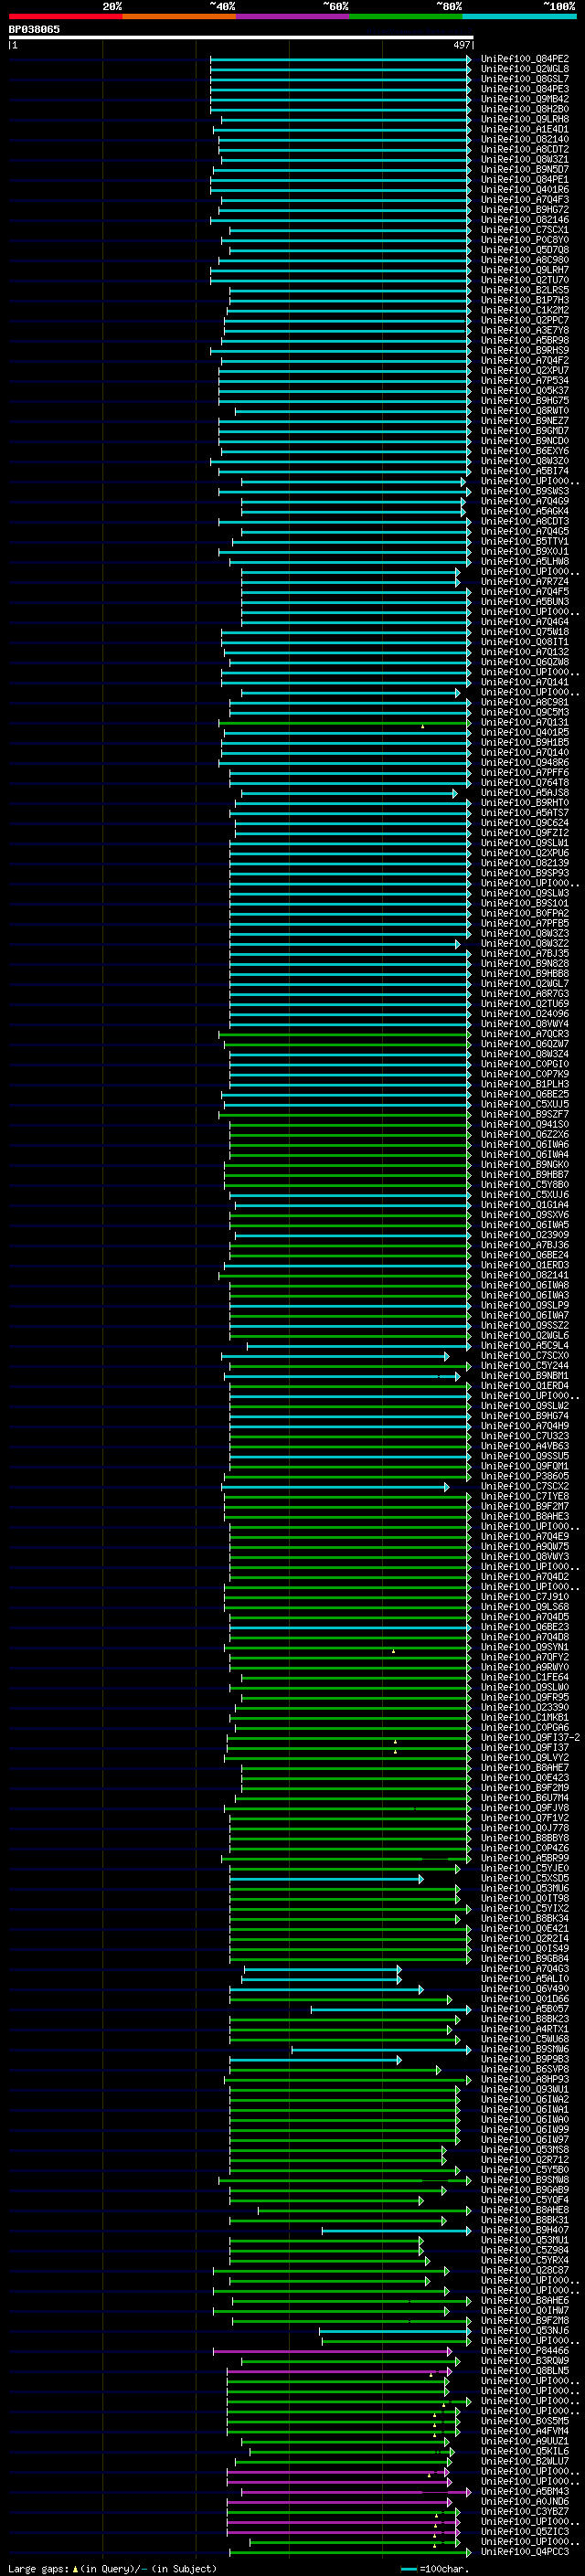Select hit label UniRef100_Q2R2I4
The width and height of the screenshot is (585, 2576).
525,1938
